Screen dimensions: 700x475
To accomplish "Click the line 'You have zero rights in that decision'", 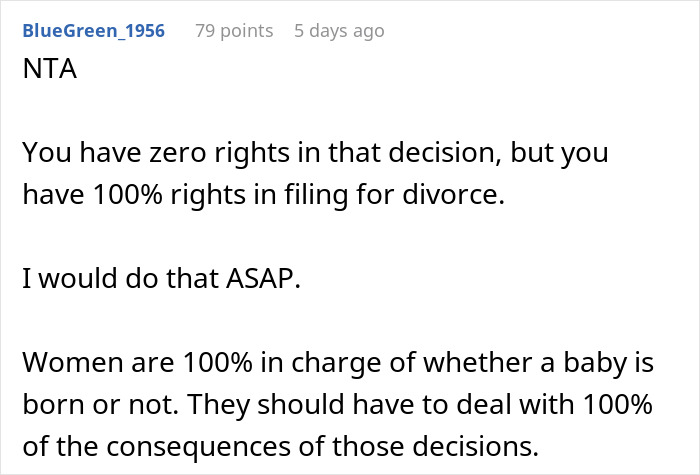I will point(316,153).
